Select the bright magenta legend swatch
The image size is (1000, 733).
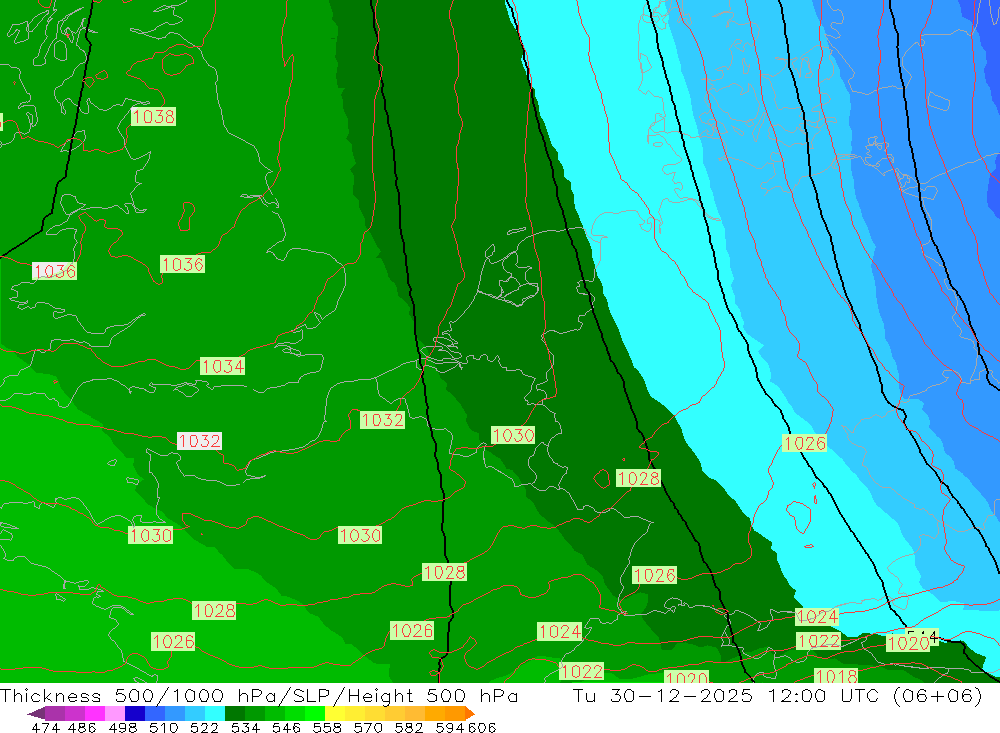point(94,713)
